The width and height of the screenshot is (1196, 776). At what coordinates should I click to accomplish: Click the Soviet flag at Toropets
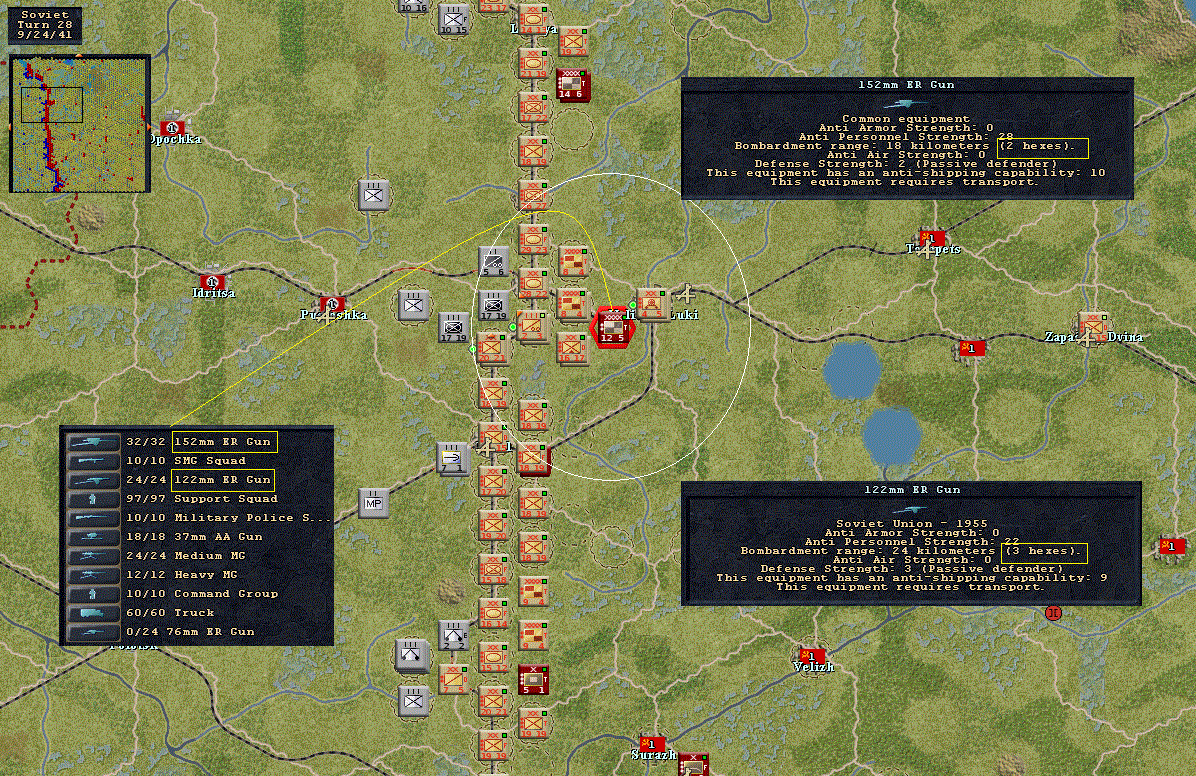(930, 238)
